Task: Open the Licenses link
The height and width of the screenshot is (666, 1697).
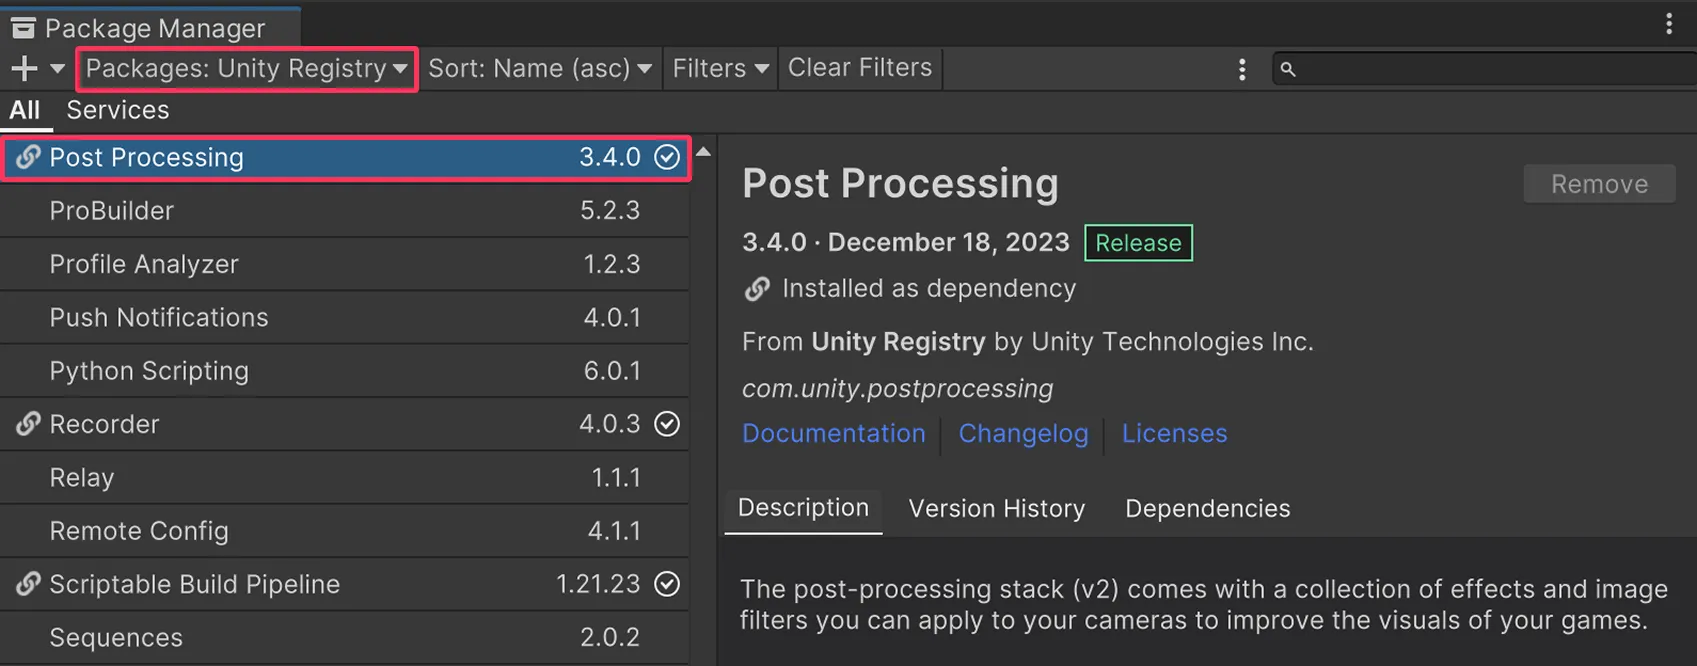Action: pyautogui.click(x=1174, y=433)
